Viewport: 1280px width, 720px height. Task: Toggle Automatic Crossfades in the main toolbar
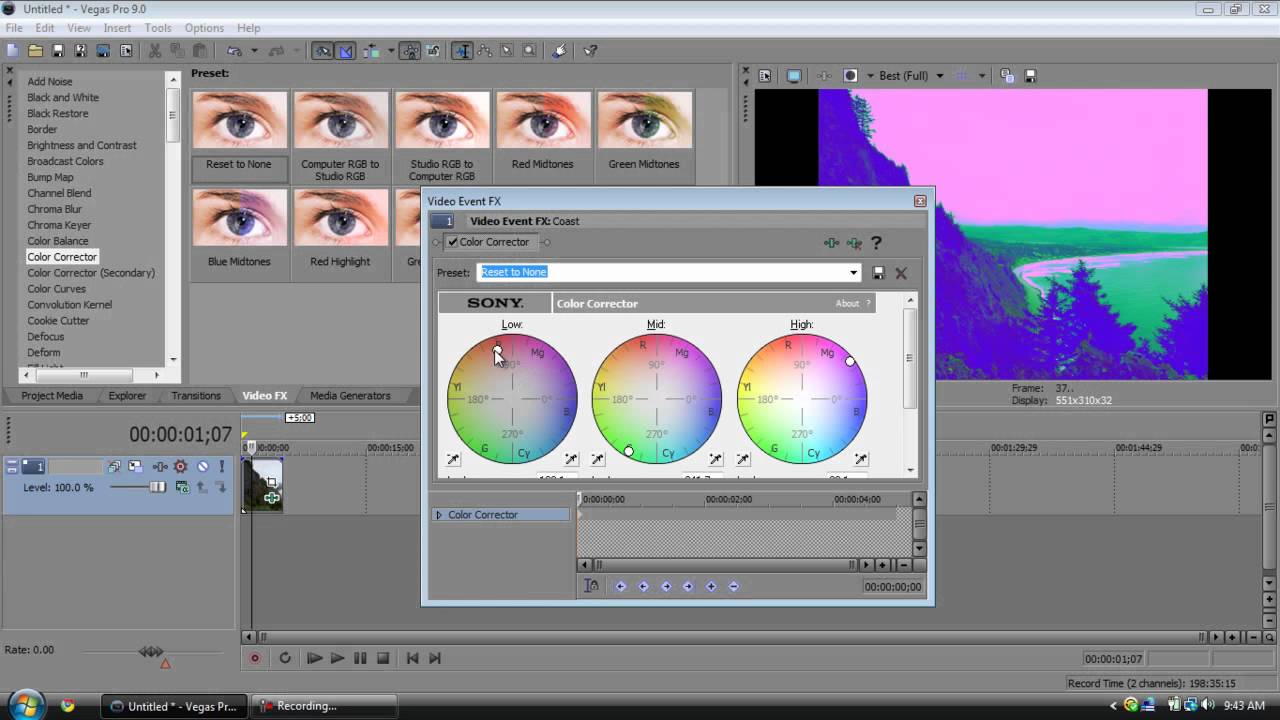coord(345,51)
